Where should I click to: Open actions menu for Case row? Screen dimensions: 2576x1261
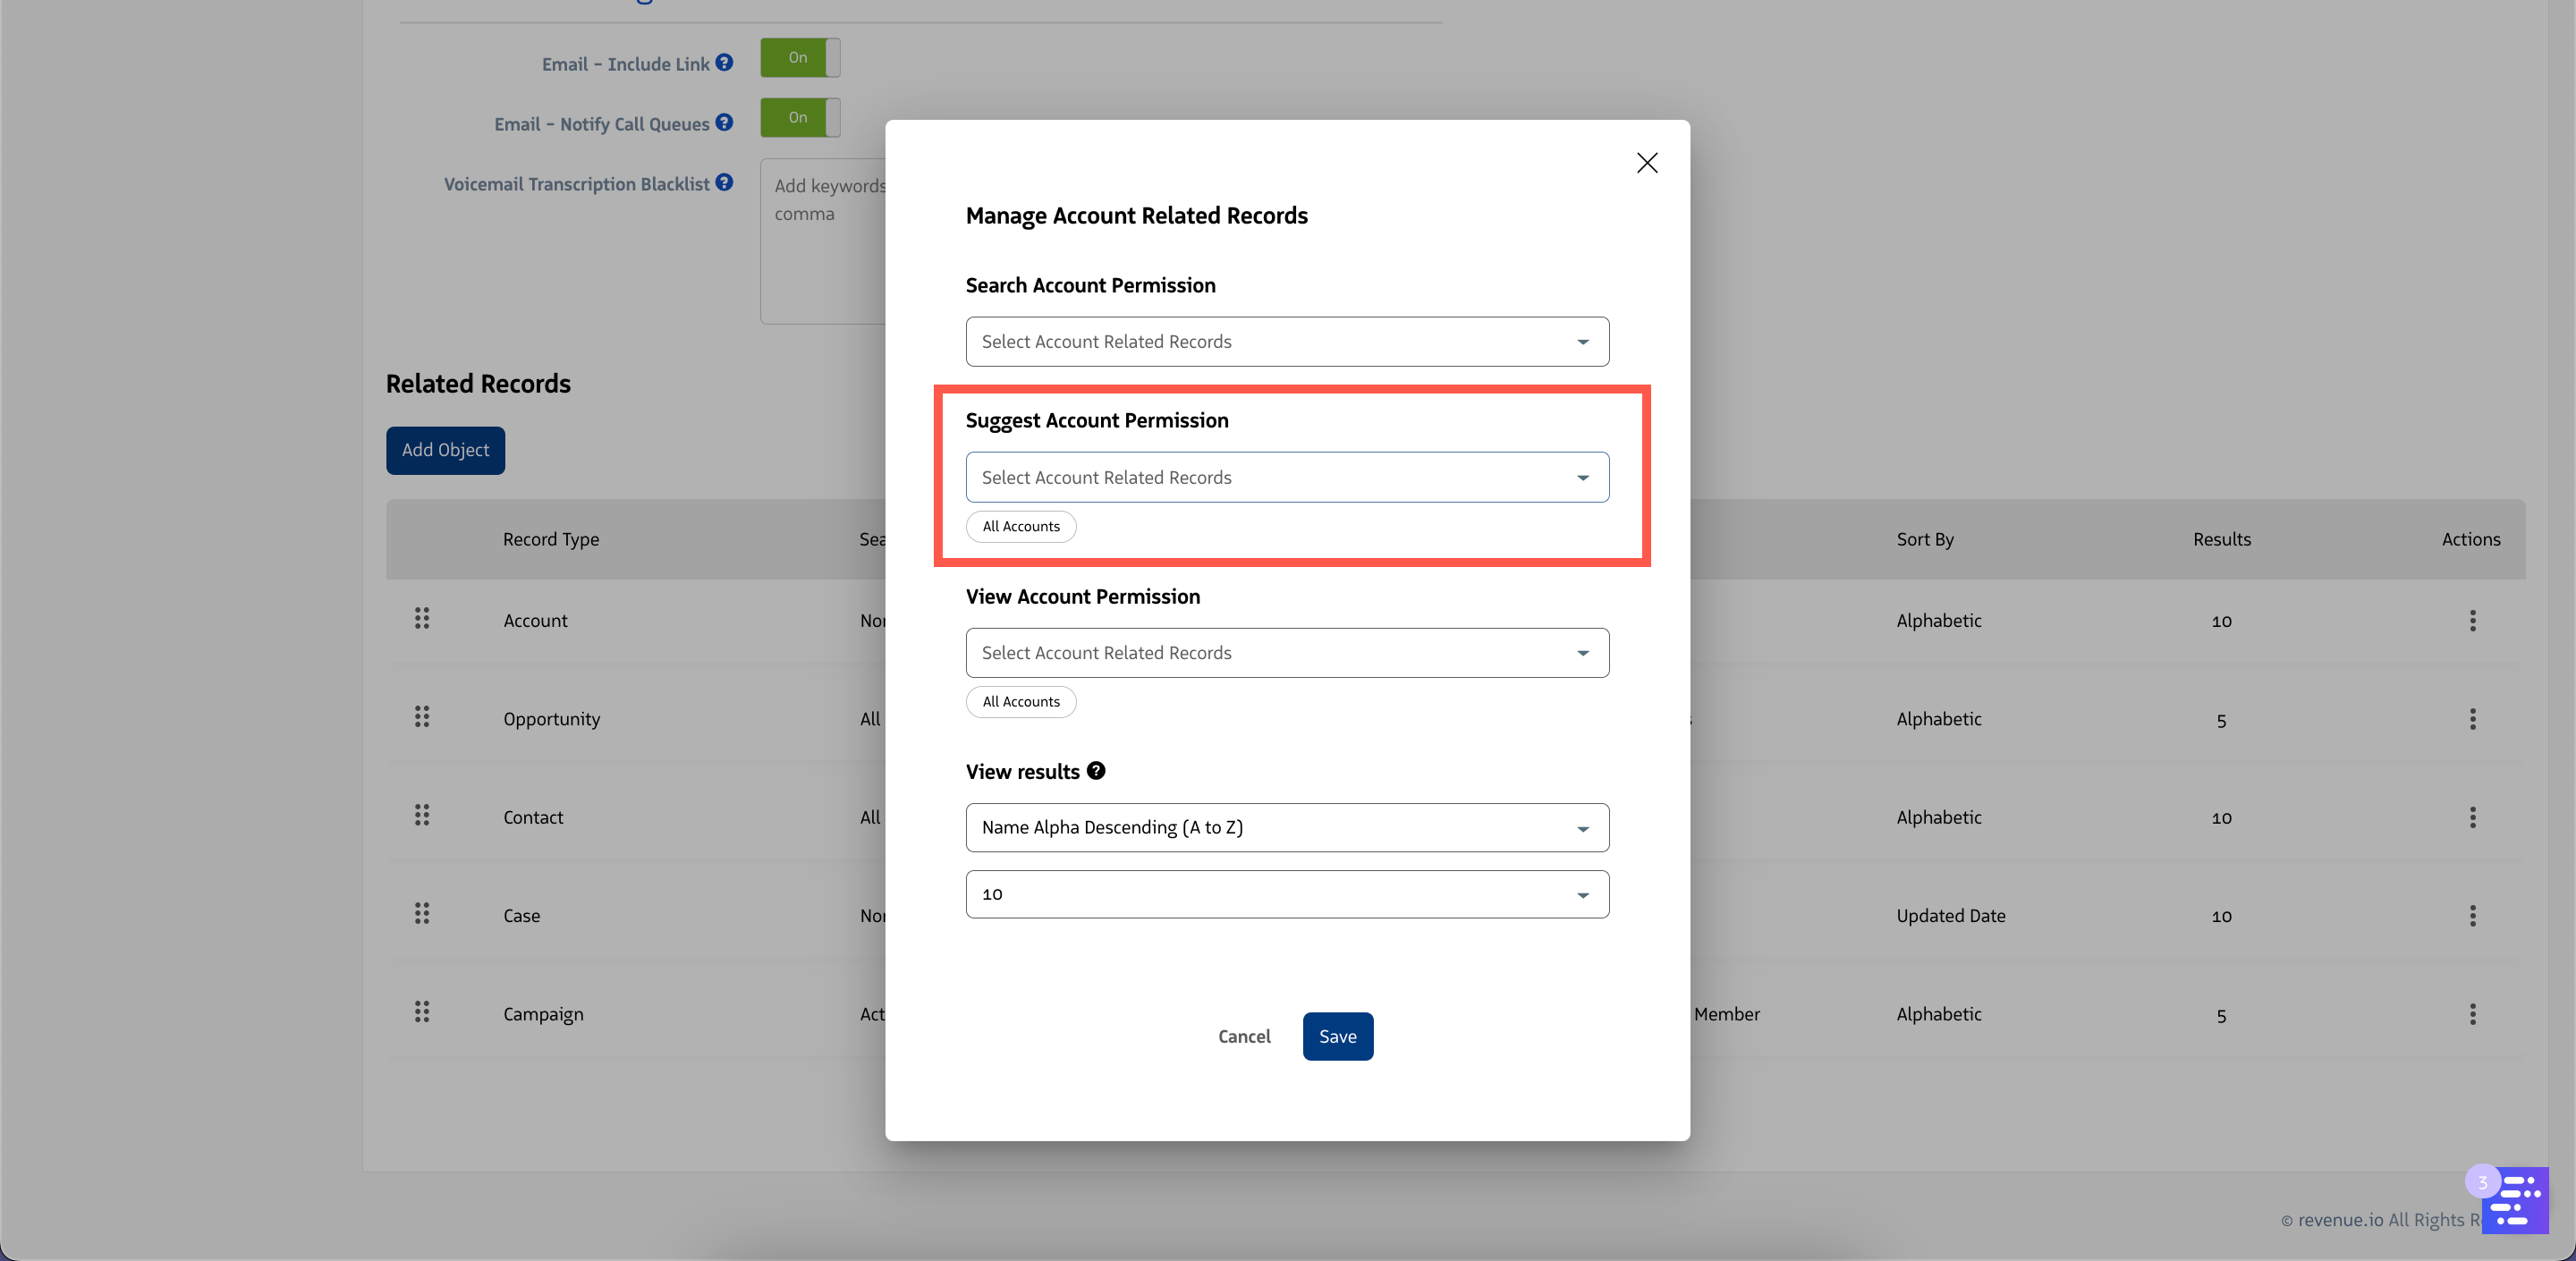tap(2472, 916)
